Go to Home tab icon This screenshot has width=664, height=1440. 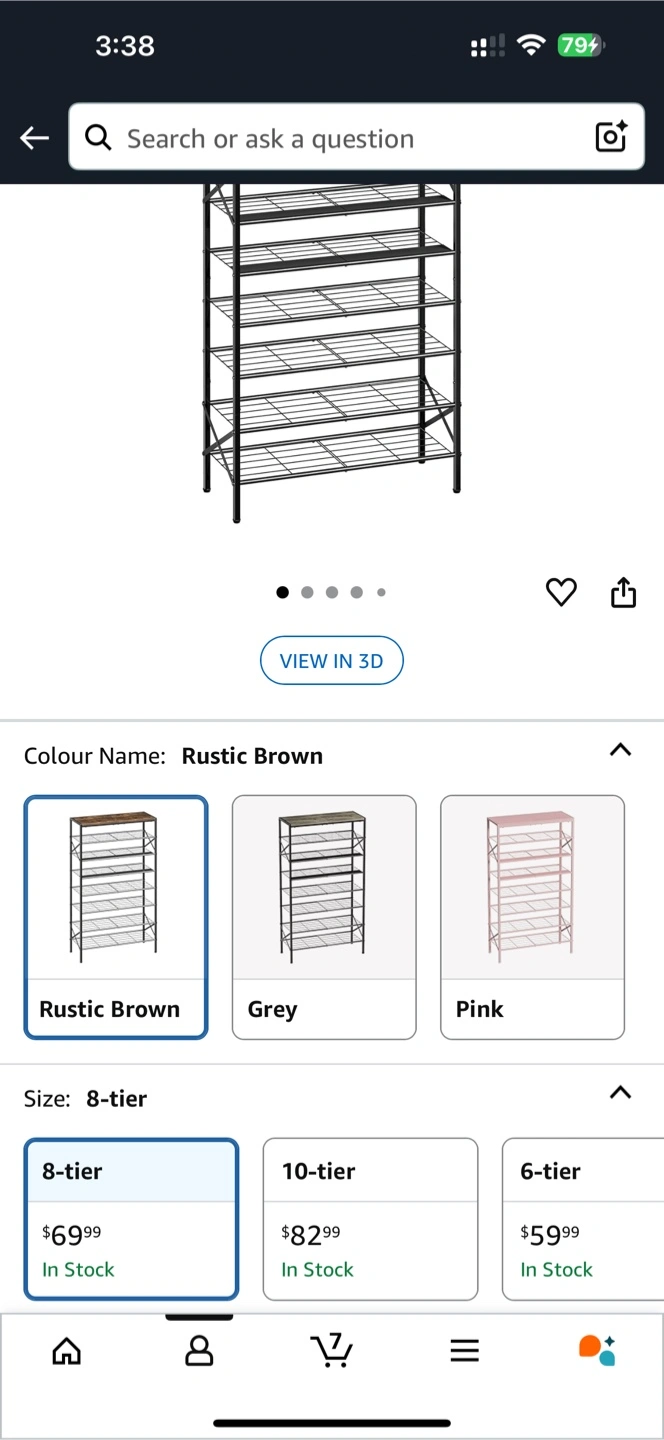(67, 1351)
